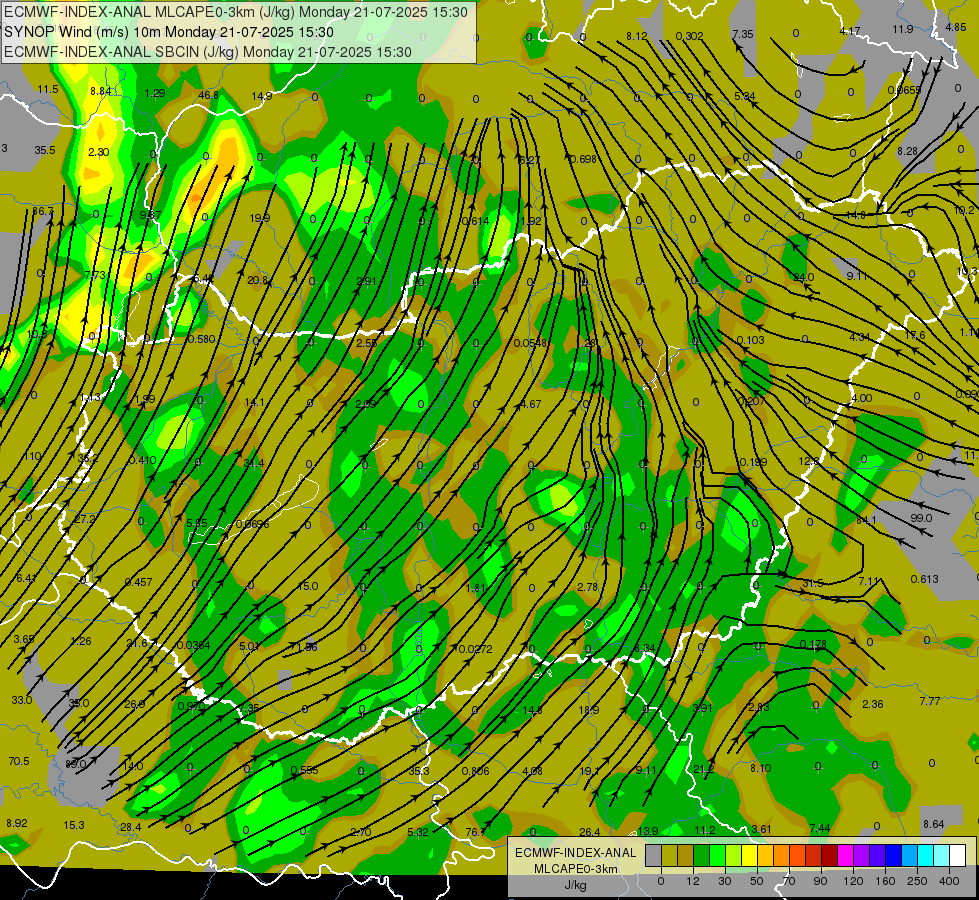This screenshot has height=900, width=979.
Task: Select the map value 8.84
Action: 101,91
